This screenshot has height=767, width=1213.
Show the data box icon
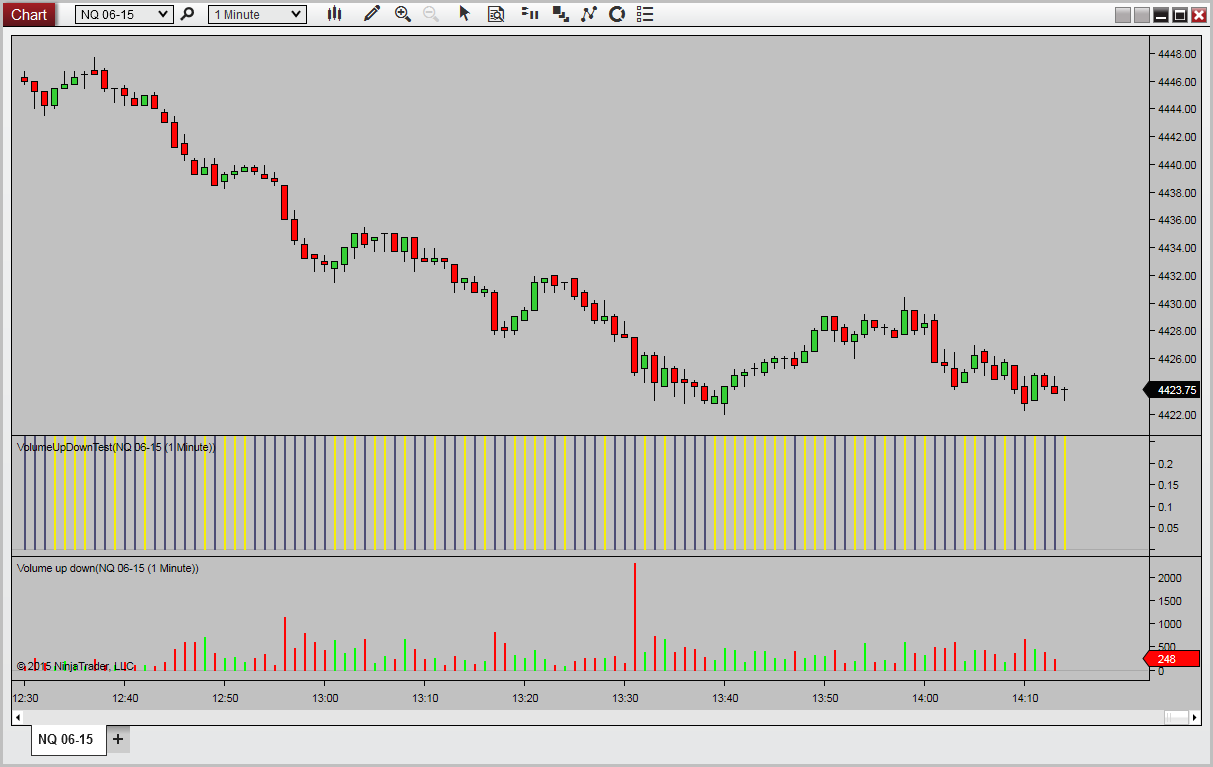pyautogui.click(x=496, y=14)
